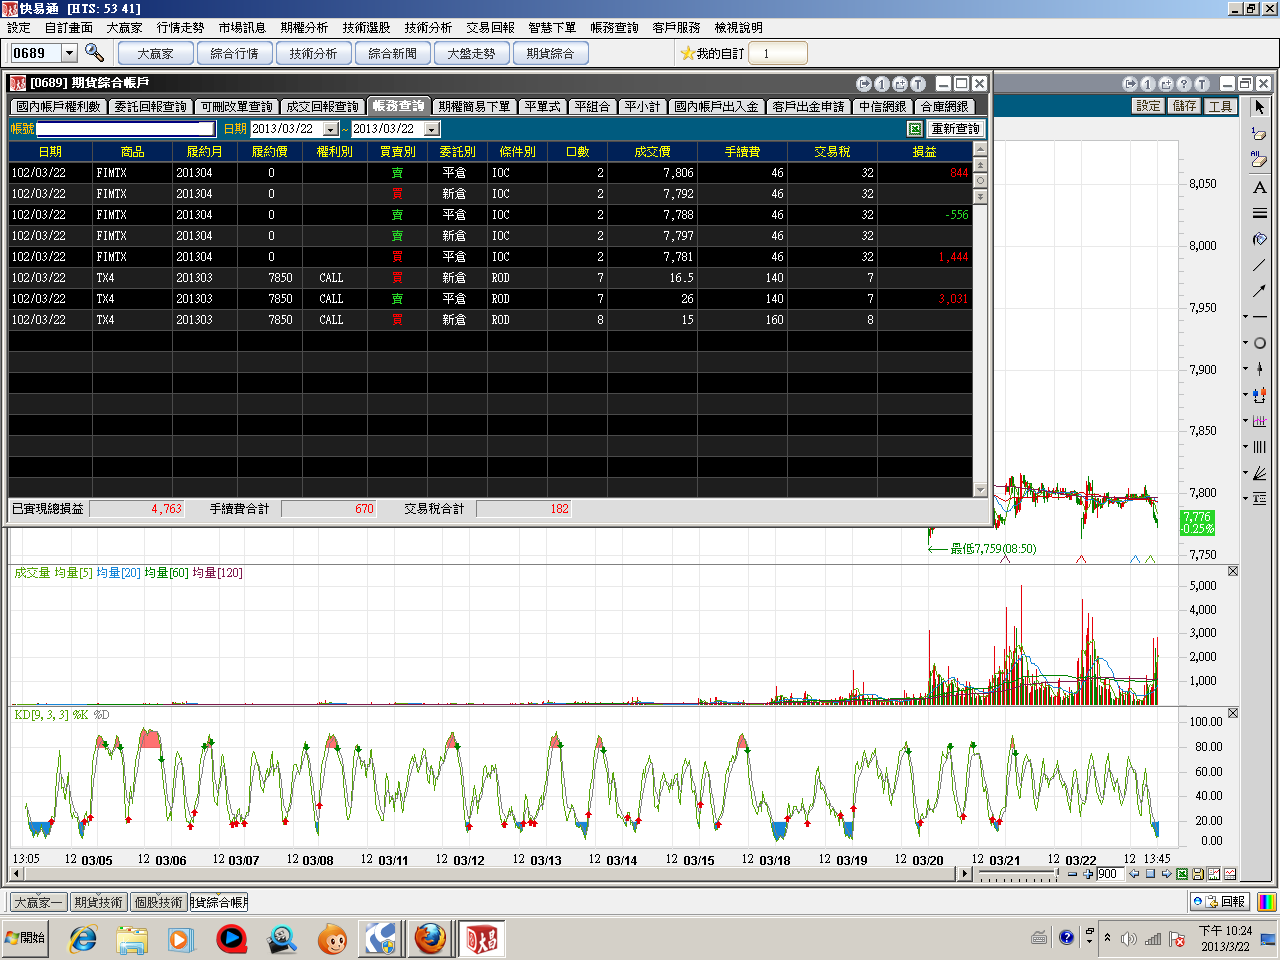Viewport: 1280px width, 960px height.
Task: Click the chart 儲存 button
Action: (x=1185, y=106)
